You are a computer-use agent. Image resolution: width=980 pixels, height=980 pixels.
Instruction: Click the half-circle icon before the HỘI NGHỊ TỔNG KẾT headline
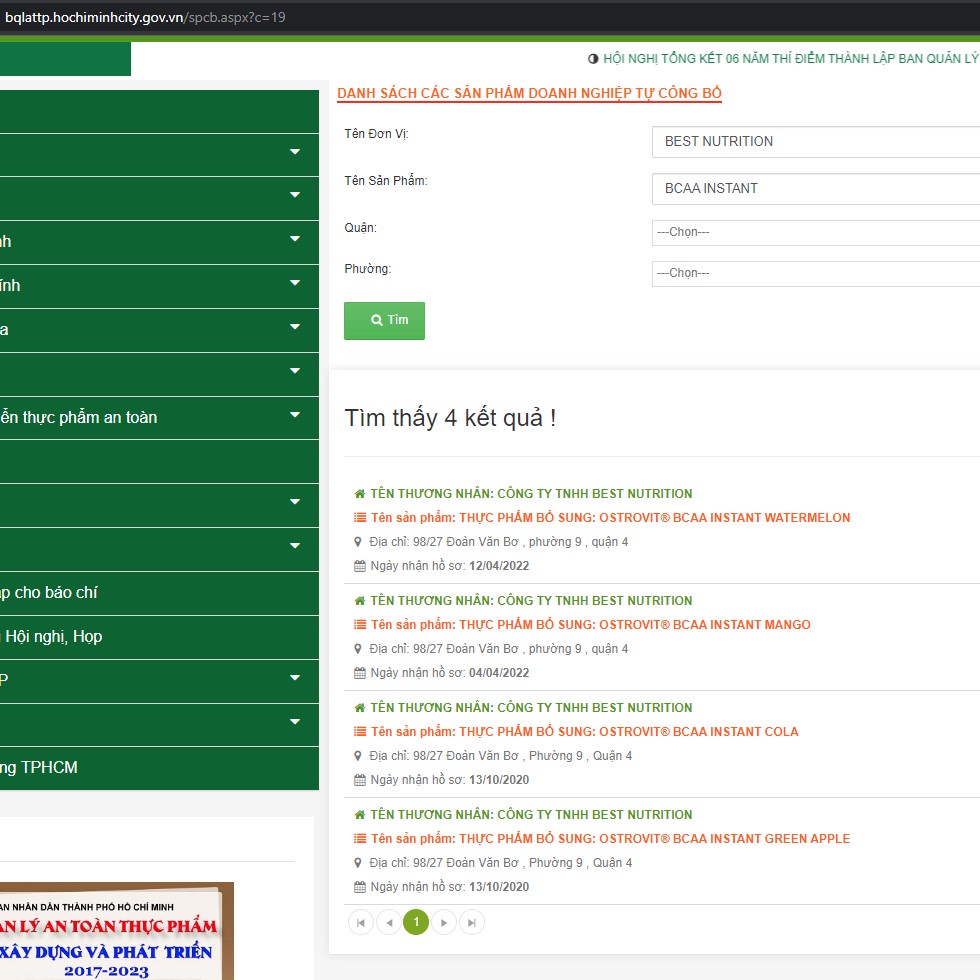tap(593, 59)
